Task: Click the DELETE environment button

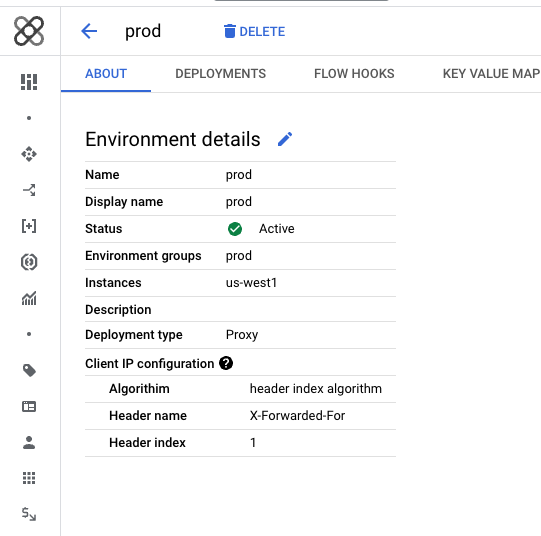Action: [x=254, y=31]
